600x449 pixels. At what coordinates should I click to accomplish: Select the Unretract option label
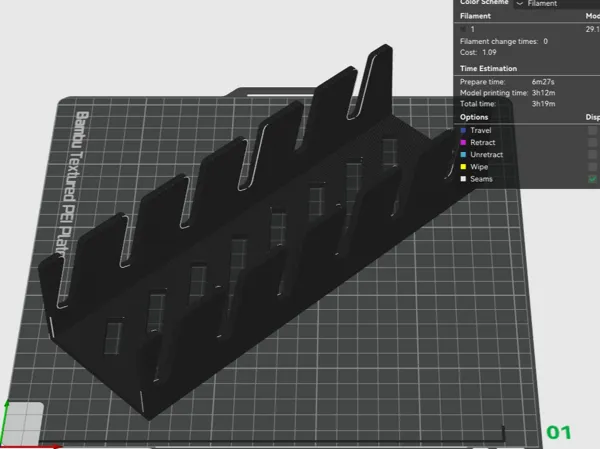[486, 155]
